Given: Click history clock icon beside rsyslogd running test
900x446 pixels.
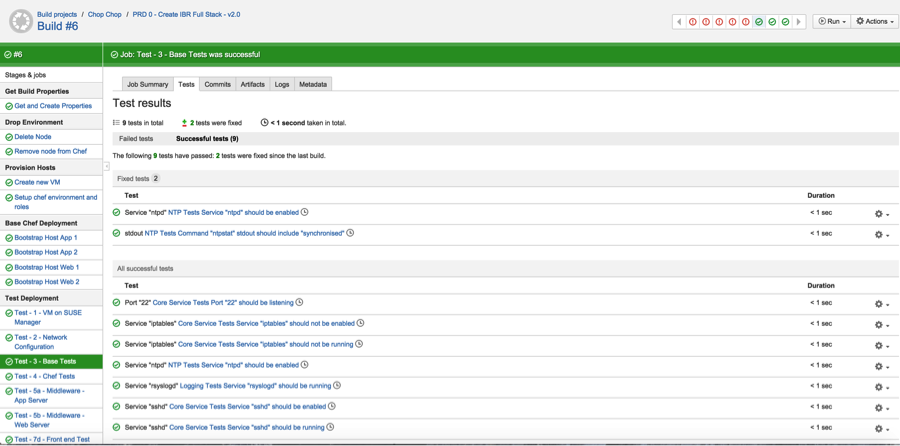Looking at the screenshot, I should point(337,385).
